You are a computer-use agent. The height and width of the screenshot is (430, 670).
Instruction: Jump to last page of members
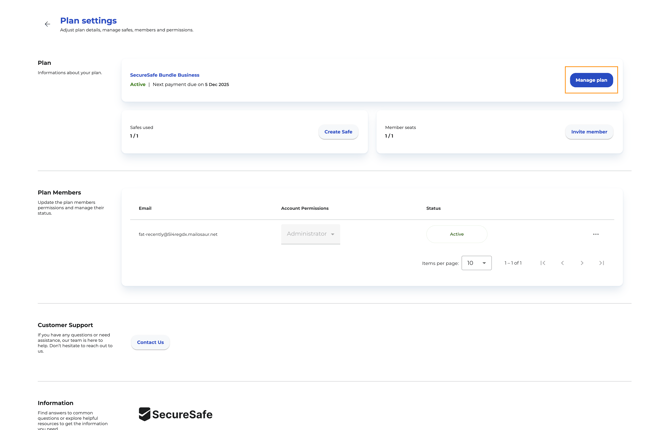[602, 263]
